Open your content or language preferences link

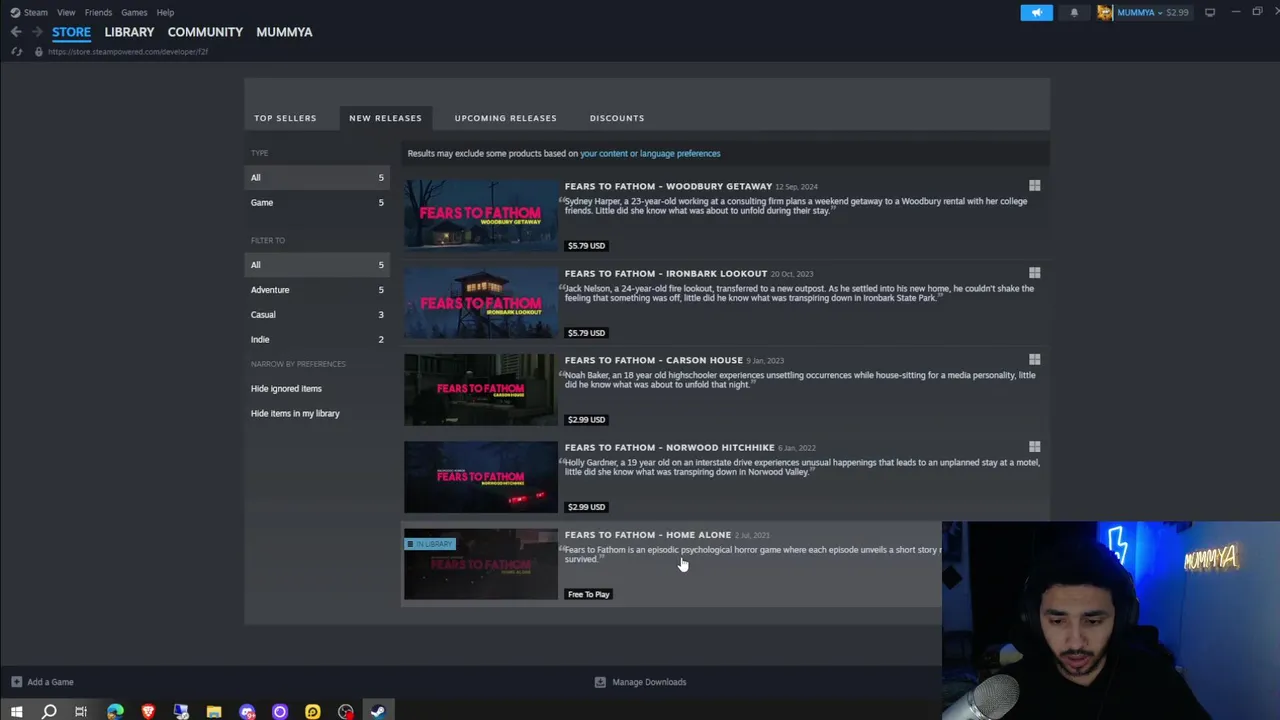(x=650, y=153)
